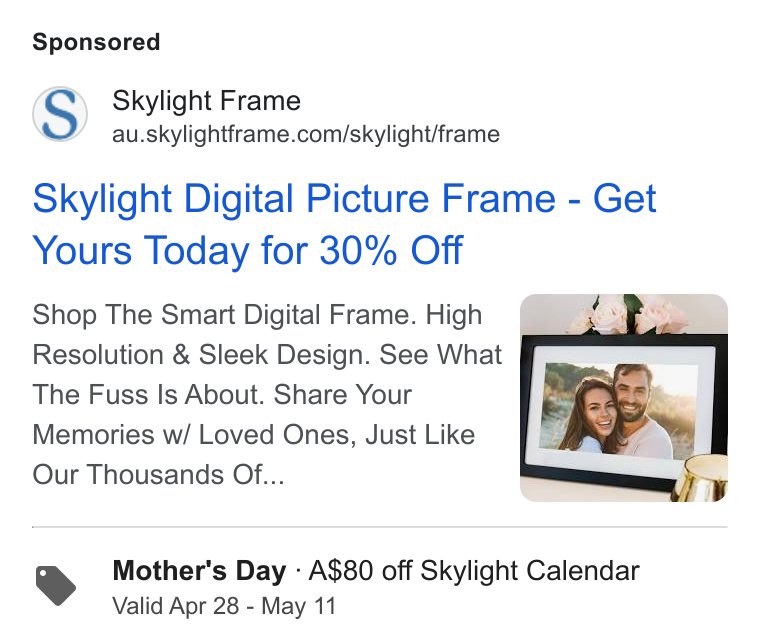Image resolution: width=760 pixels, height=644 pixels.
Task: Click the grey price tag icon
Action: (56, 585)
